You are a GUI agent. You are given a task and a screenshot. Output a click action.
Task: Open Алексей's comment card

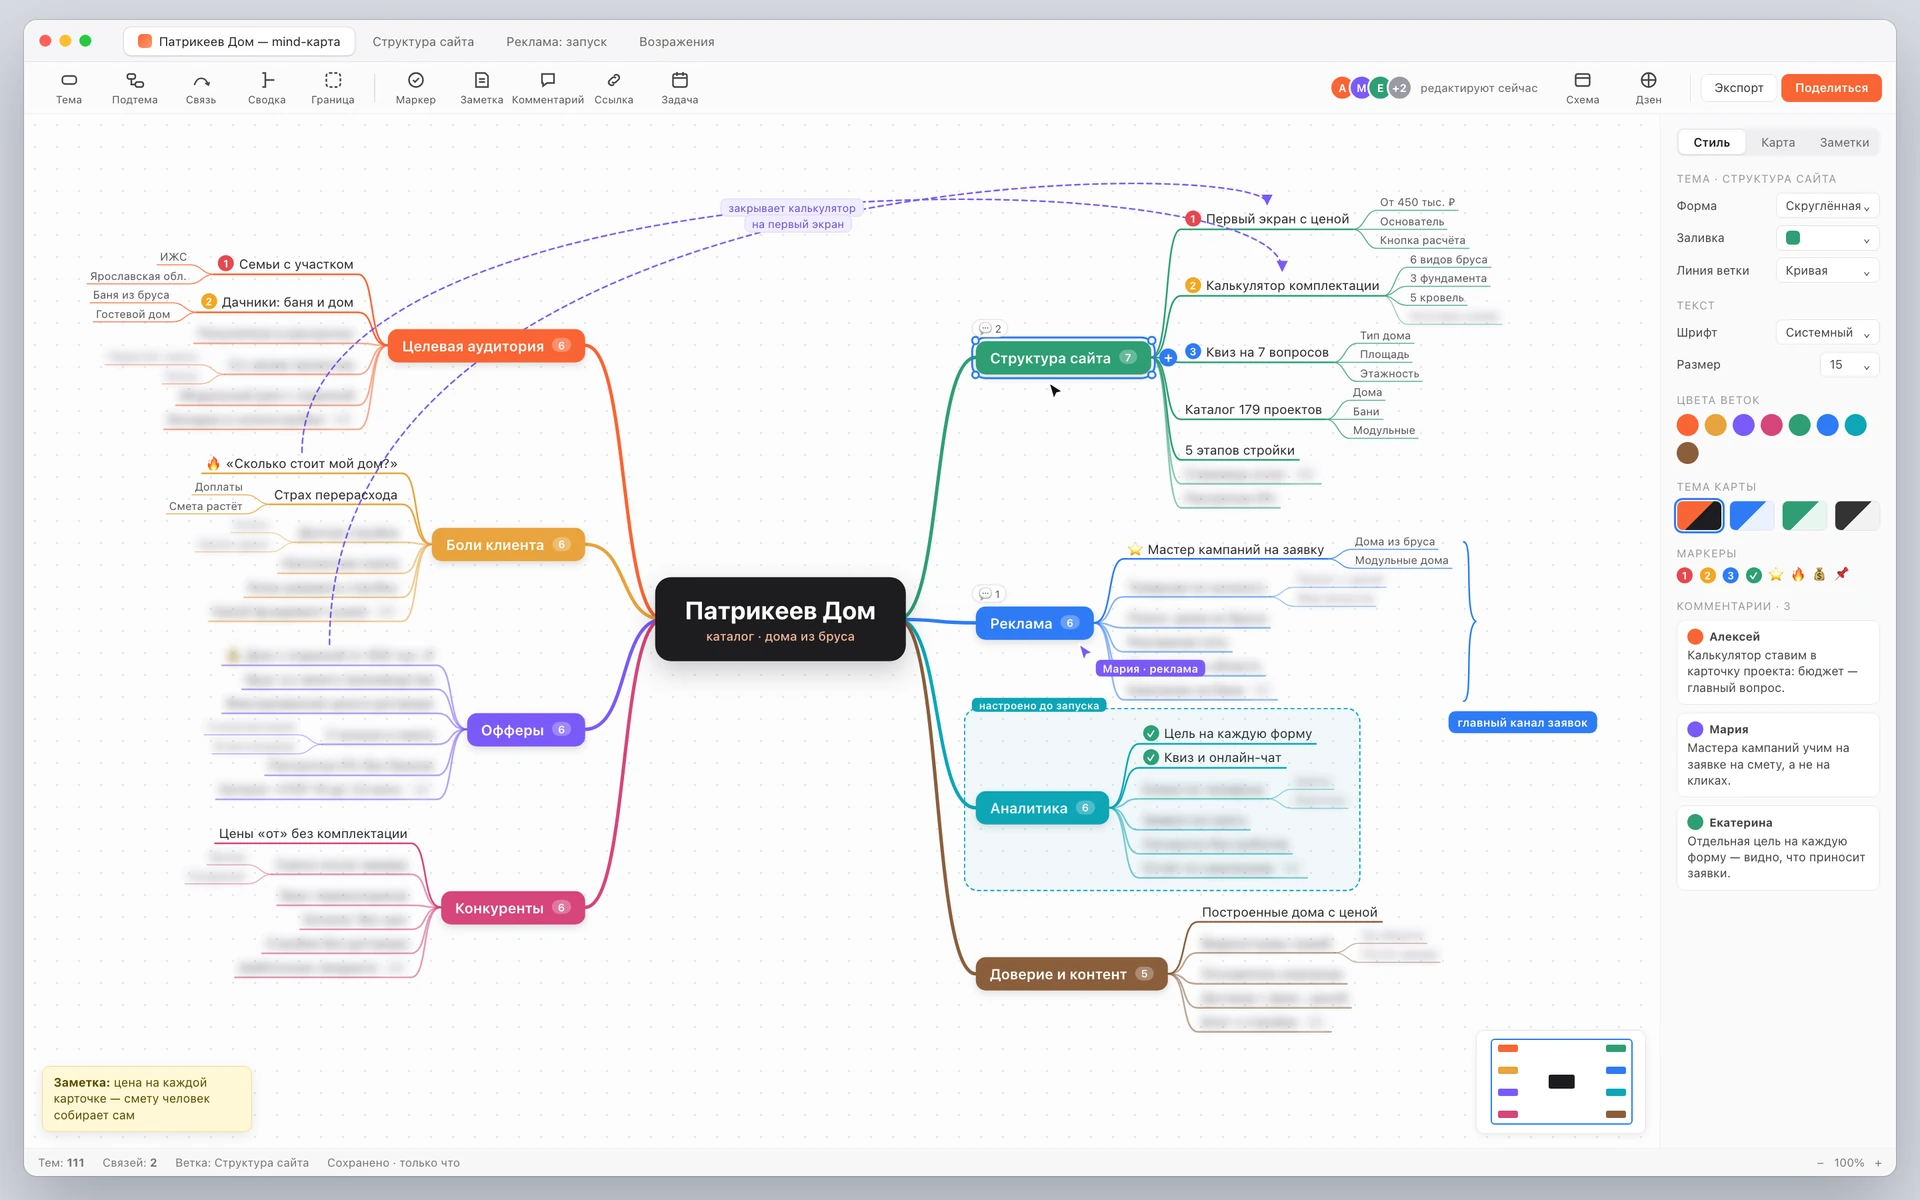coord(1777,662)
